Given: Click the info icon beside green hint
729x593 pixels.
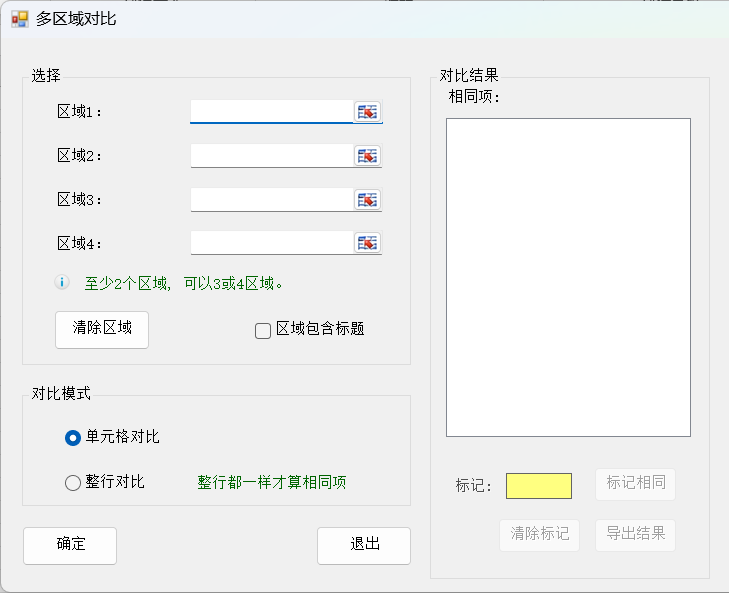Looking at the screenshot, I should (x=62, y=282).
